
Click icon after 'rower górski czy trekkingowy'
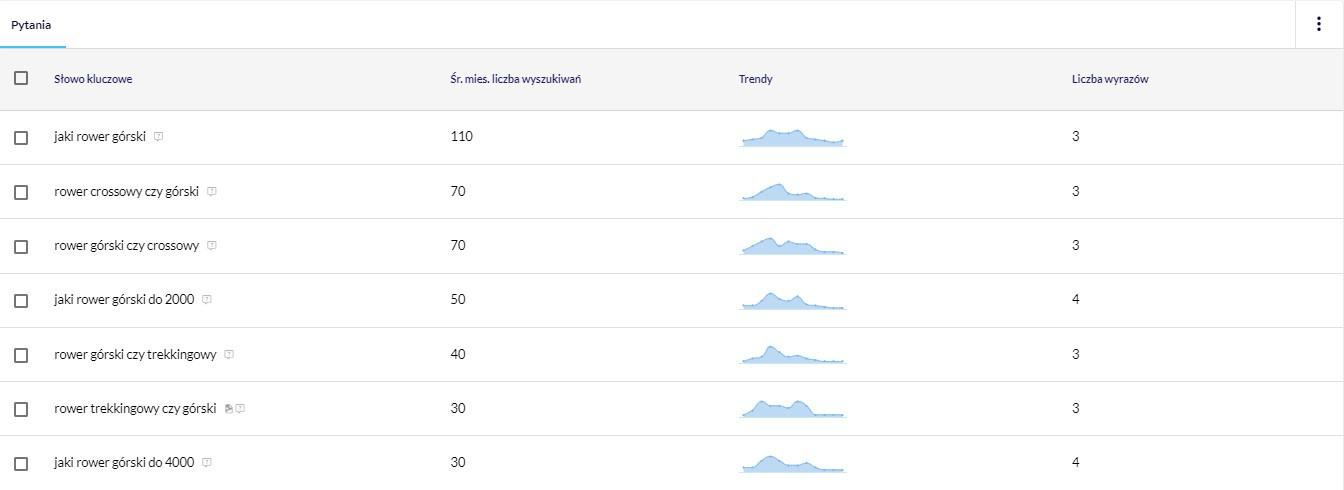[x=228, y=354]
